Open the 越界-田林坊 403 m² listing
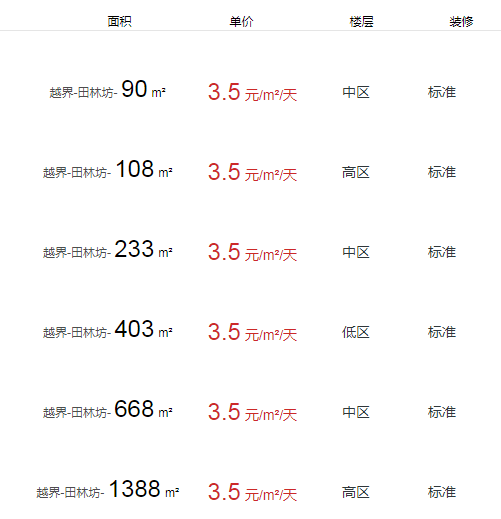 click(x=108, y=330)
